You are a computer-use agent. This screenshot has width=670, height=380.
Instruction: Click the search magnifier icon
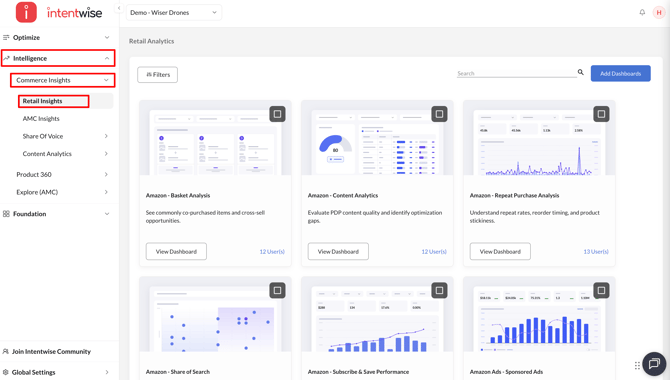[x=581, y=72]
